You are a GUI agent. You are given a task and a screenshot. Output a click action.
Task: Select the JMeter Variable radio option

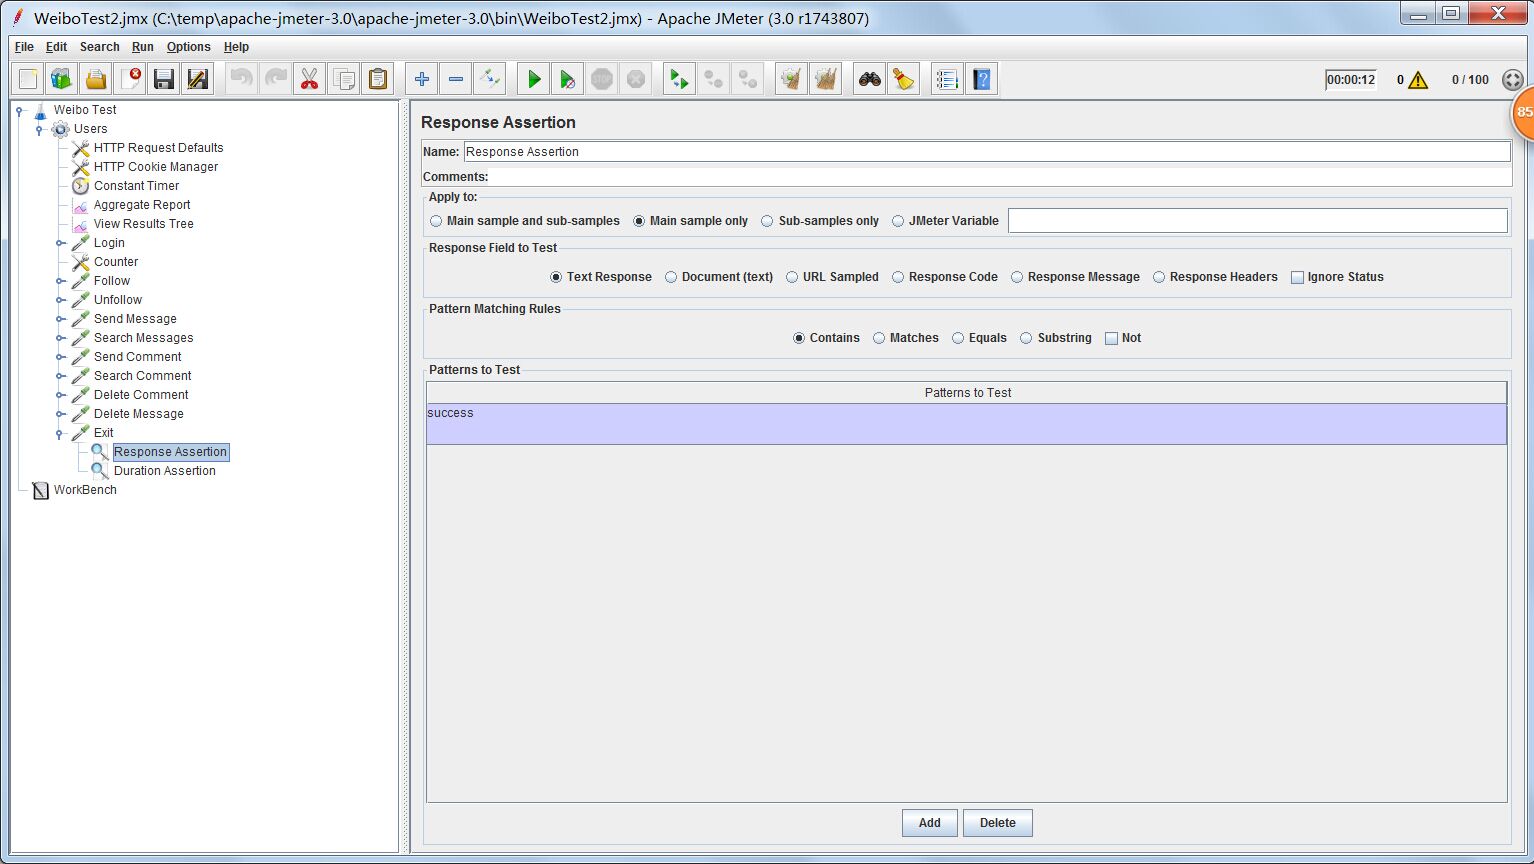coord(898,221)
